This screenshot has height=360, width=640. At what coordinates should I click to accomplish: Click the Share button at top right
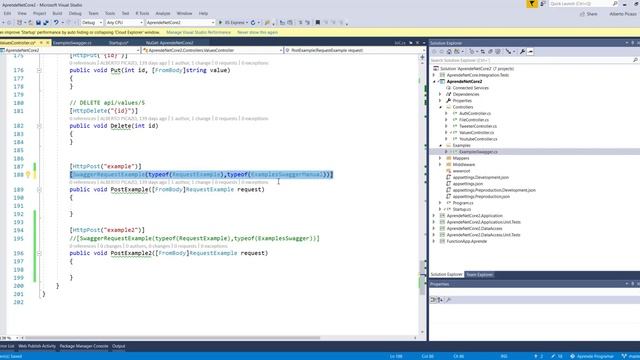point(589,14)
